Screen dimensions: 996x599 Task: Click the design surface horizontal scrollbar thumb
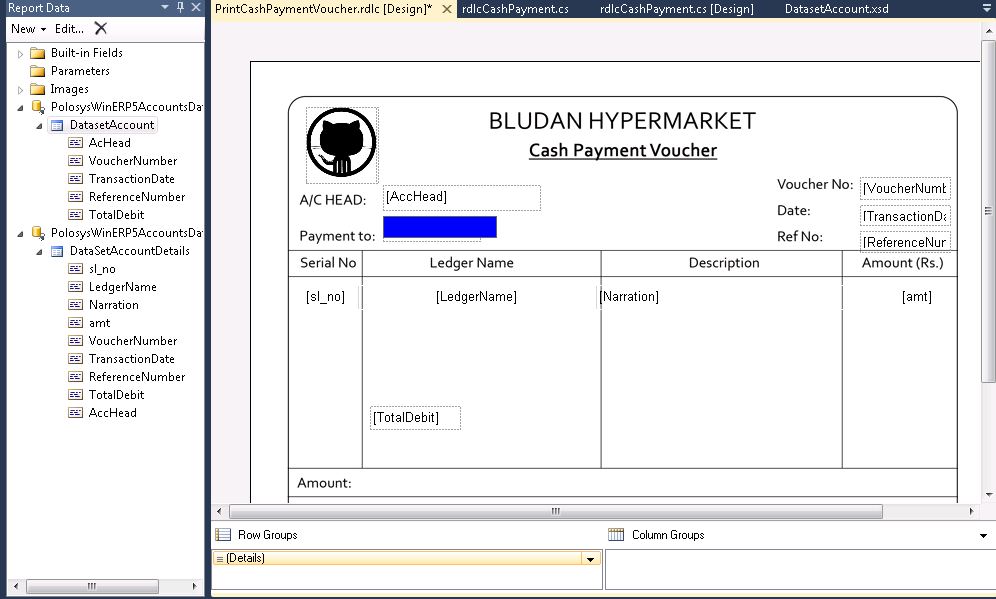coord(556,511)
